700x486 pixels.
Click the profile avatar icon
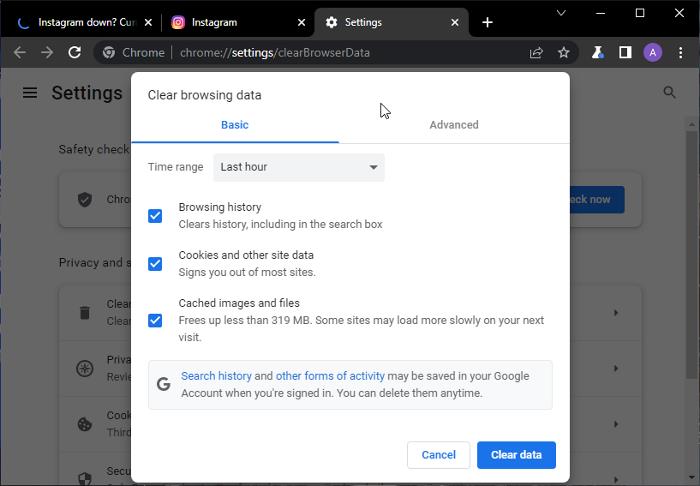click(x=652, y=52)
